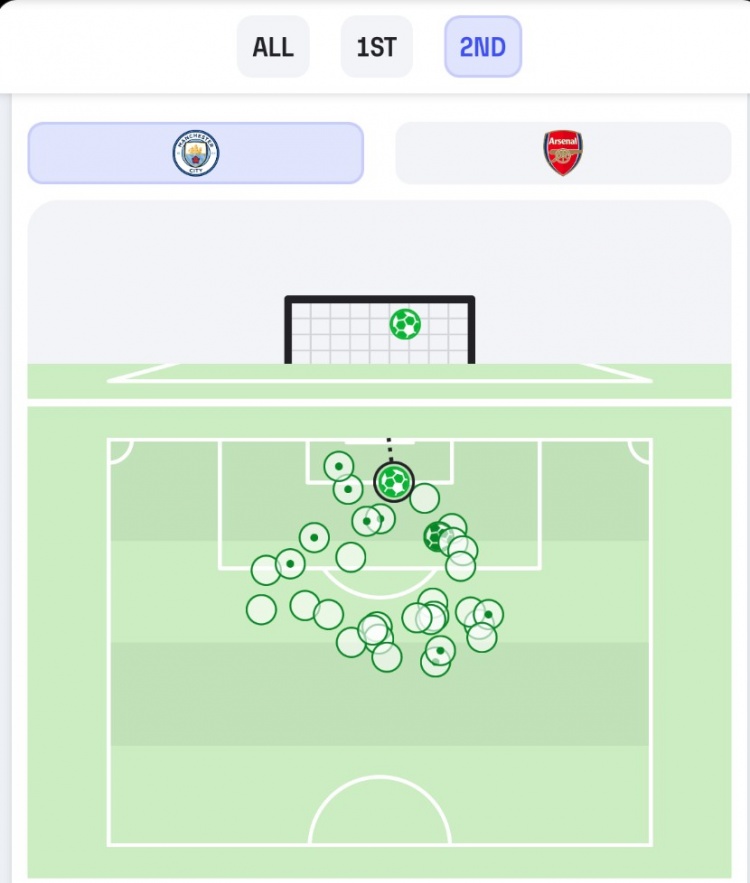Click the empty shot circle right of the goal marker
750x883 pixels.
point(425,498)
